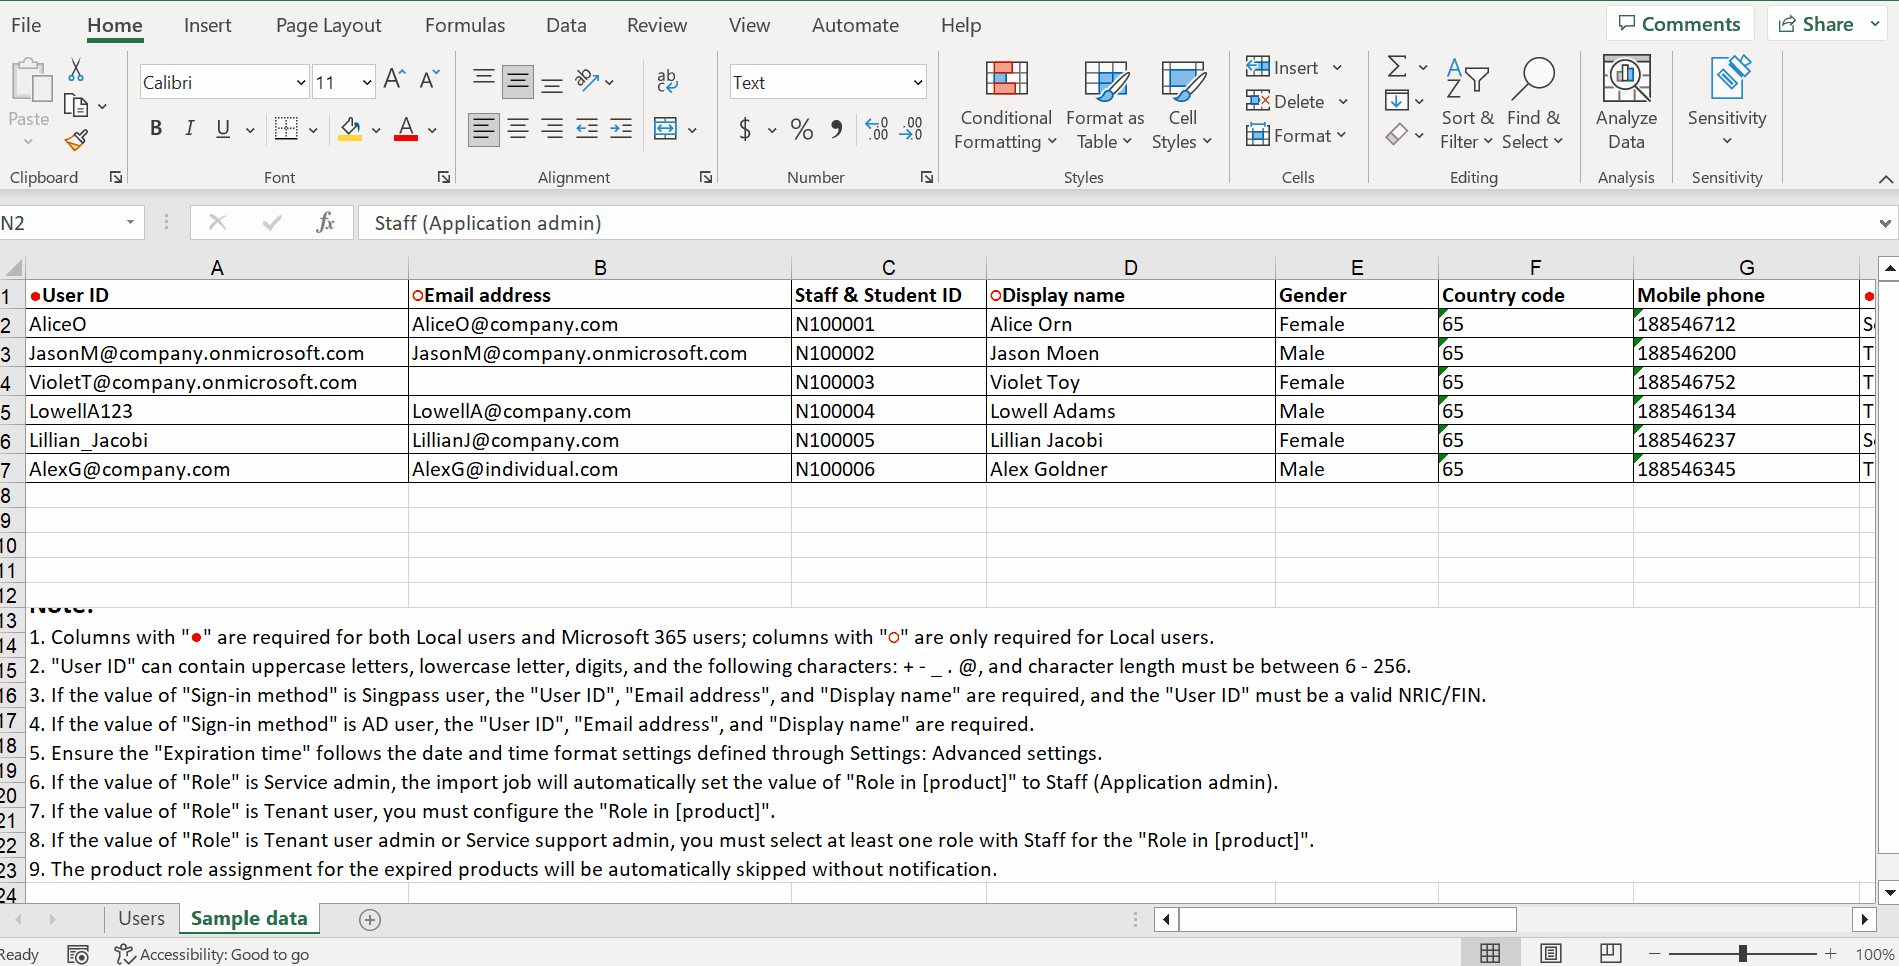The height and width of the screenshot is (966, 1899).
Task: Click the Cut scissors icon
Action: click(x=76, y=70)
